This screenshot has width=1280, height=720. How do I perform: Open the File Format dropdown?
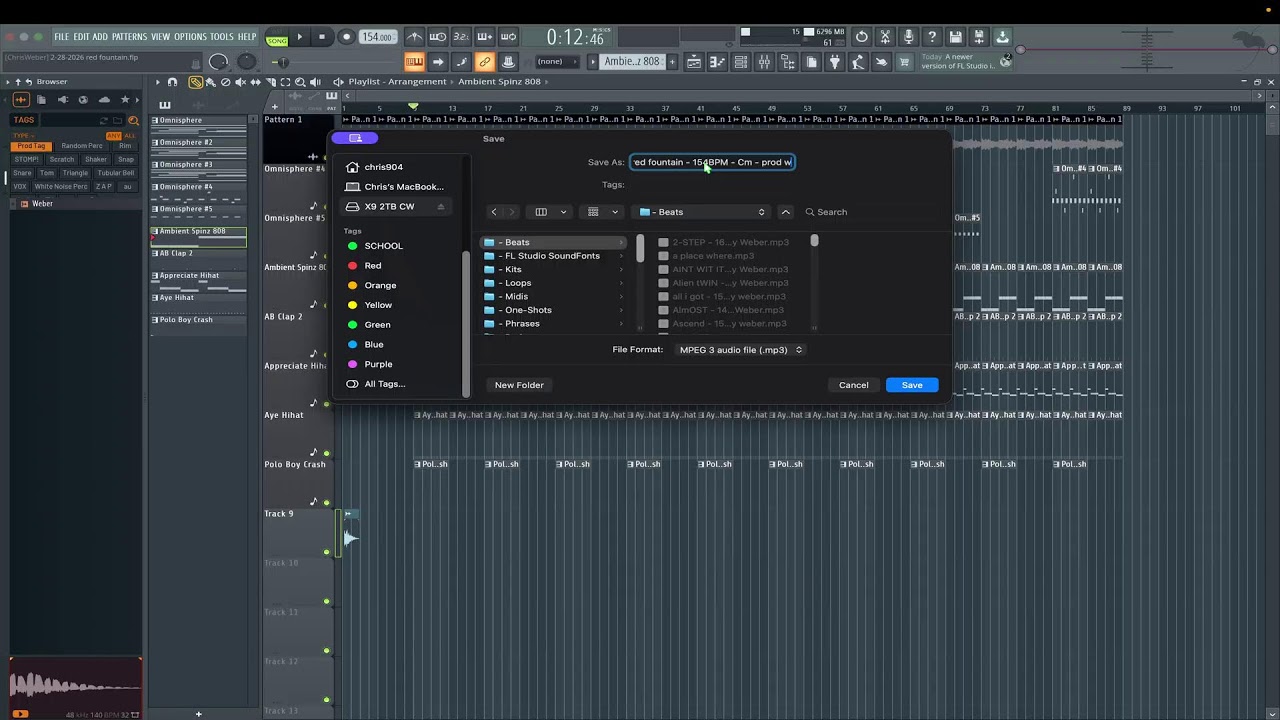[x=740, y=350]
